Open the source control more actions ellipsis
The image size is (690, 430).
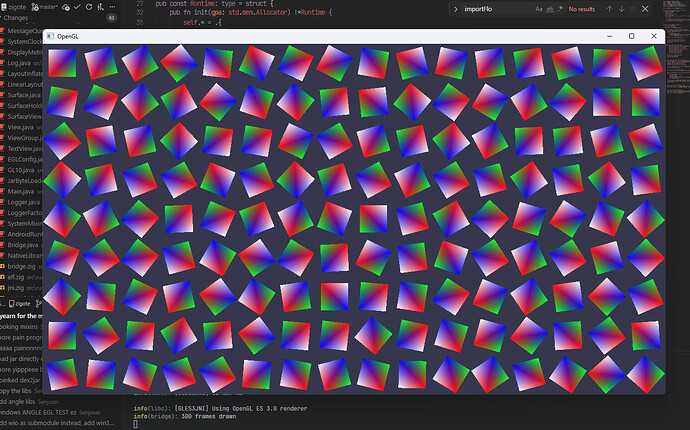(112, 7)
